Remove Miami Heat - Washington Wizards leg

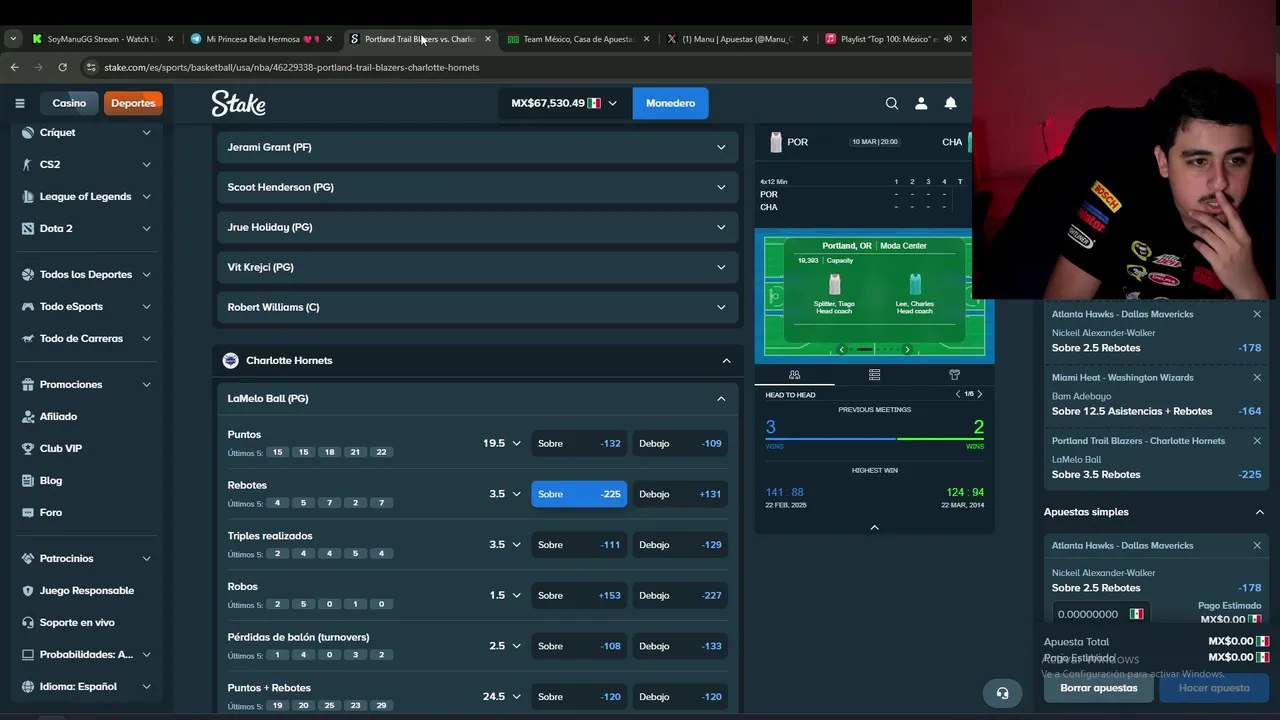(1257, 377)
